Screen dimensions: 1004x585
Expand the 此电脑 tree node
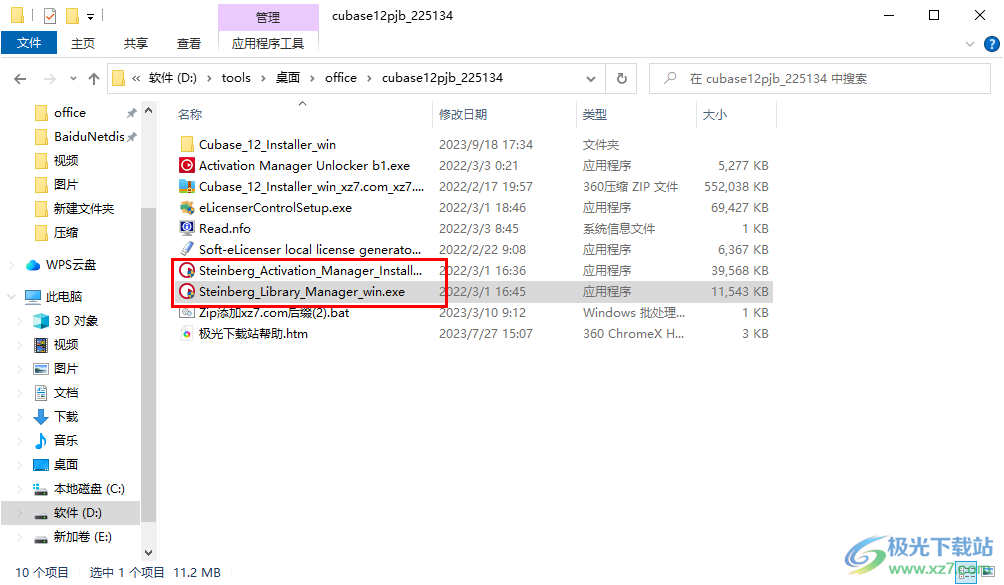(12, 296)
